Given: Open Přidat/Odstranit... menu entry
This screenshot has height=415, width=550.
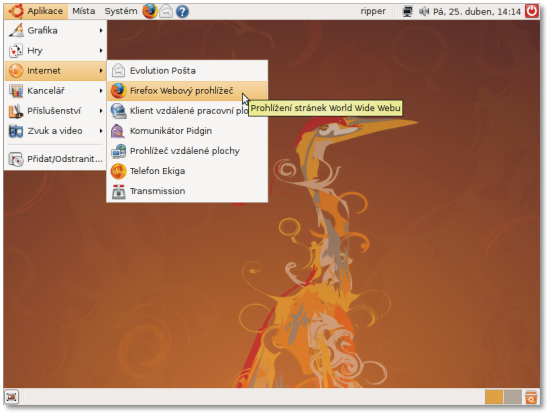Looking at the screenshot, I should (x=55, y=159).
